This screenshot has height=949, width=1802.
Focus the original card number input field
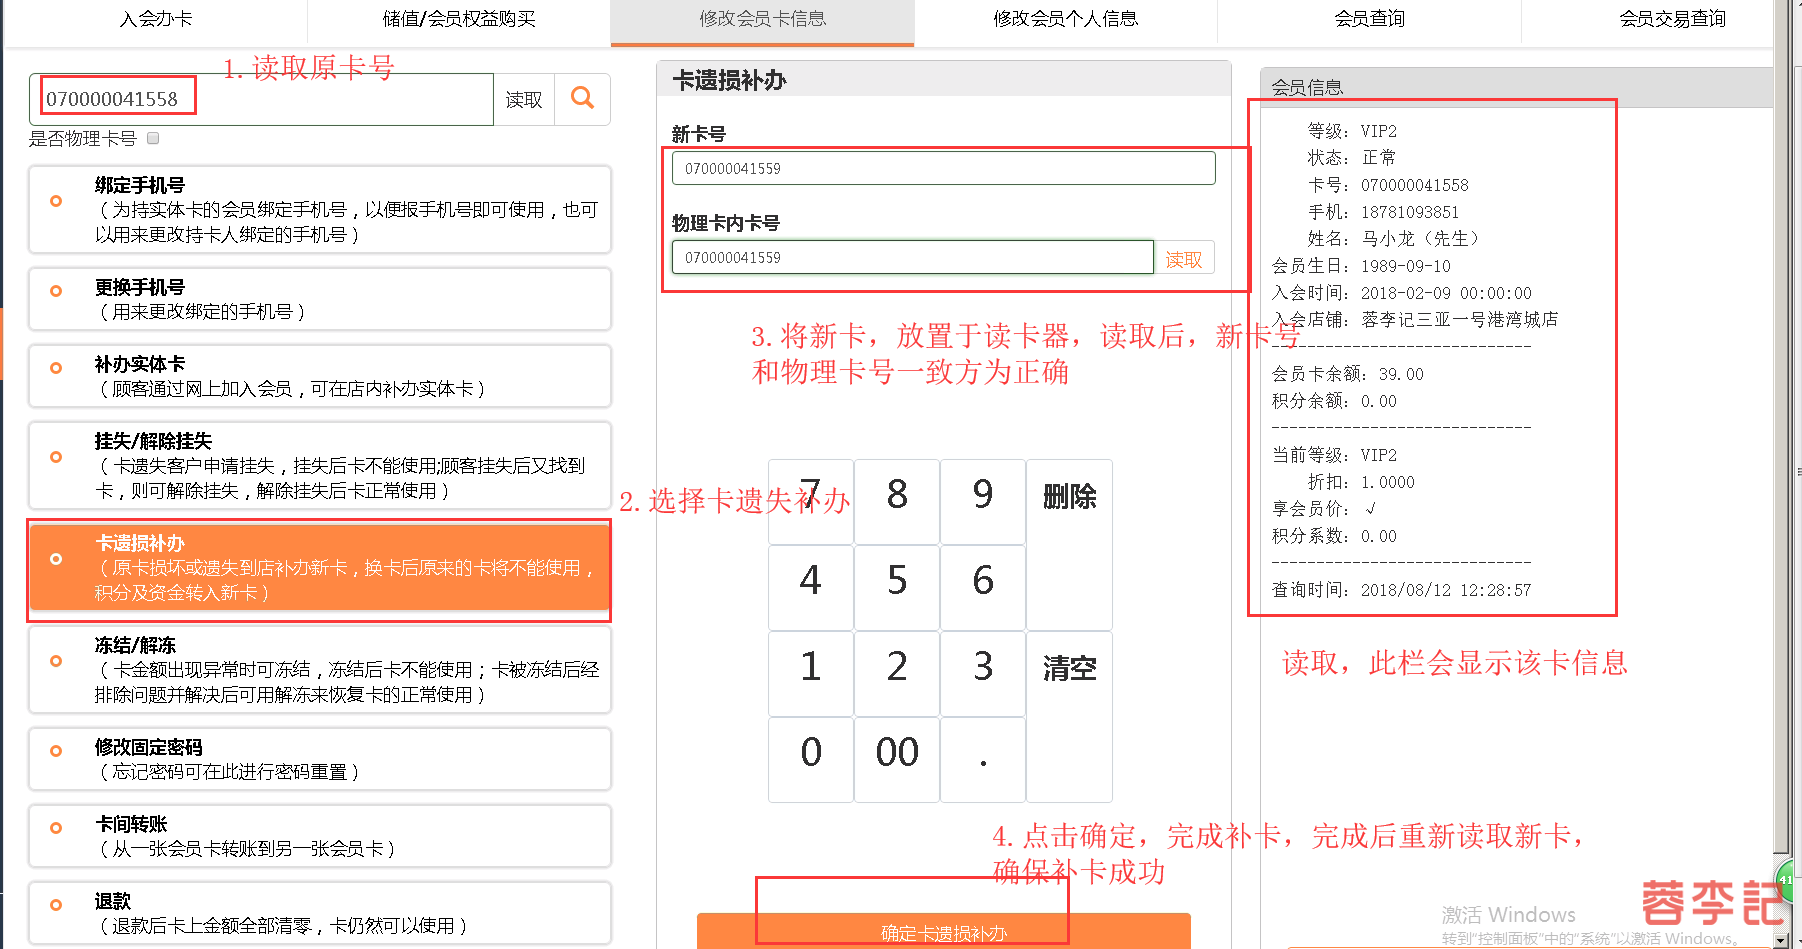tap(261, 99)
